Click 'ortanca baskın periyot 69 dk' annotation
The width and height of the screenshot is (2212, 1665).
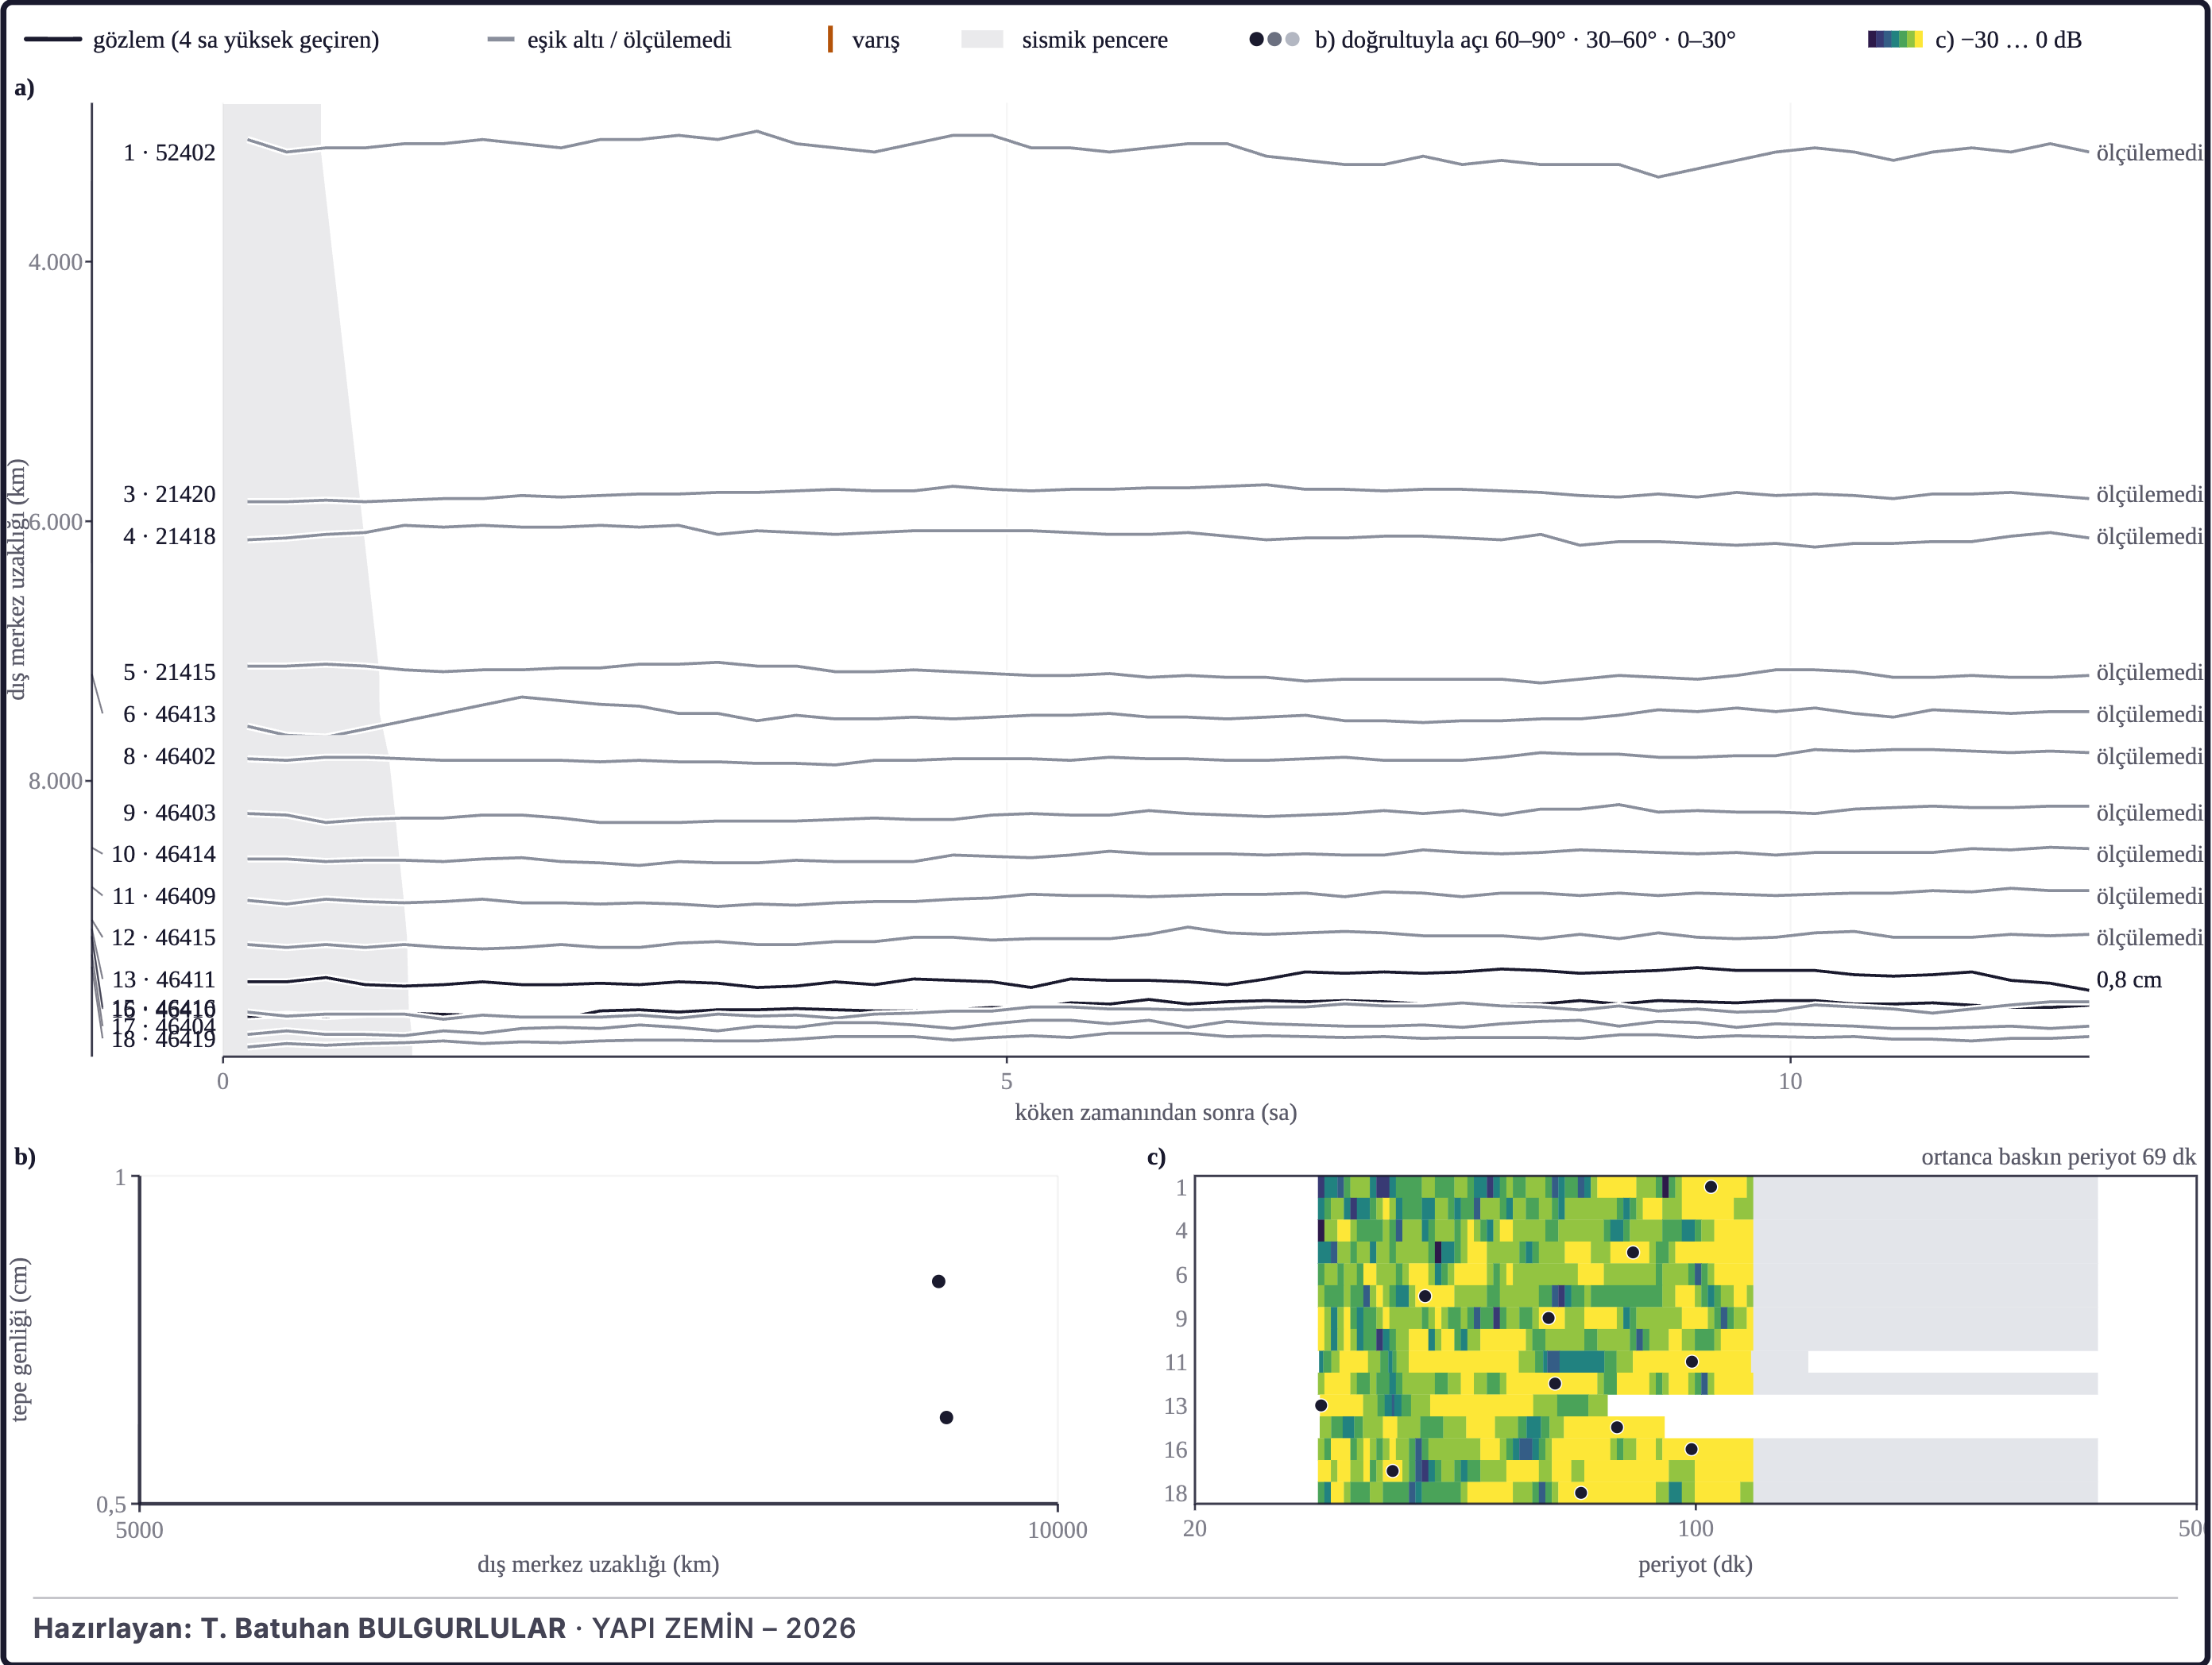(x=2059, y=1157)
